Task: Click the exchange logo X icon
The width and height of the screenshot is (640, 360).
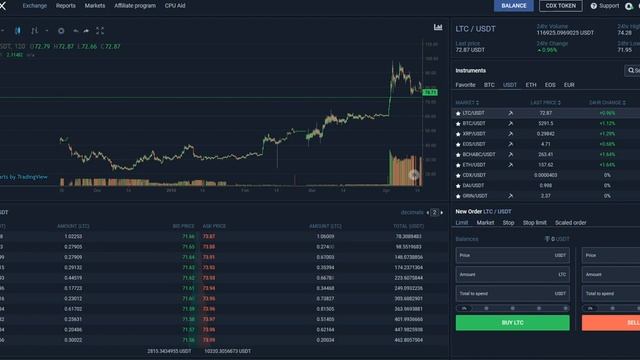Action: [x=2, y=6]
